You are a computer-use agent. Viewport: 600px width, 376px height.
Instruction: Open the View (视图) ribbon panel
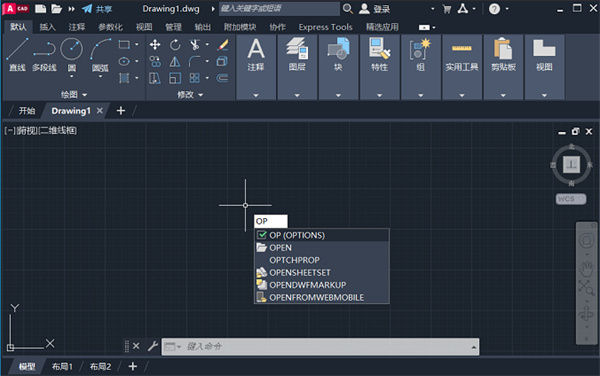pos(544,67)
